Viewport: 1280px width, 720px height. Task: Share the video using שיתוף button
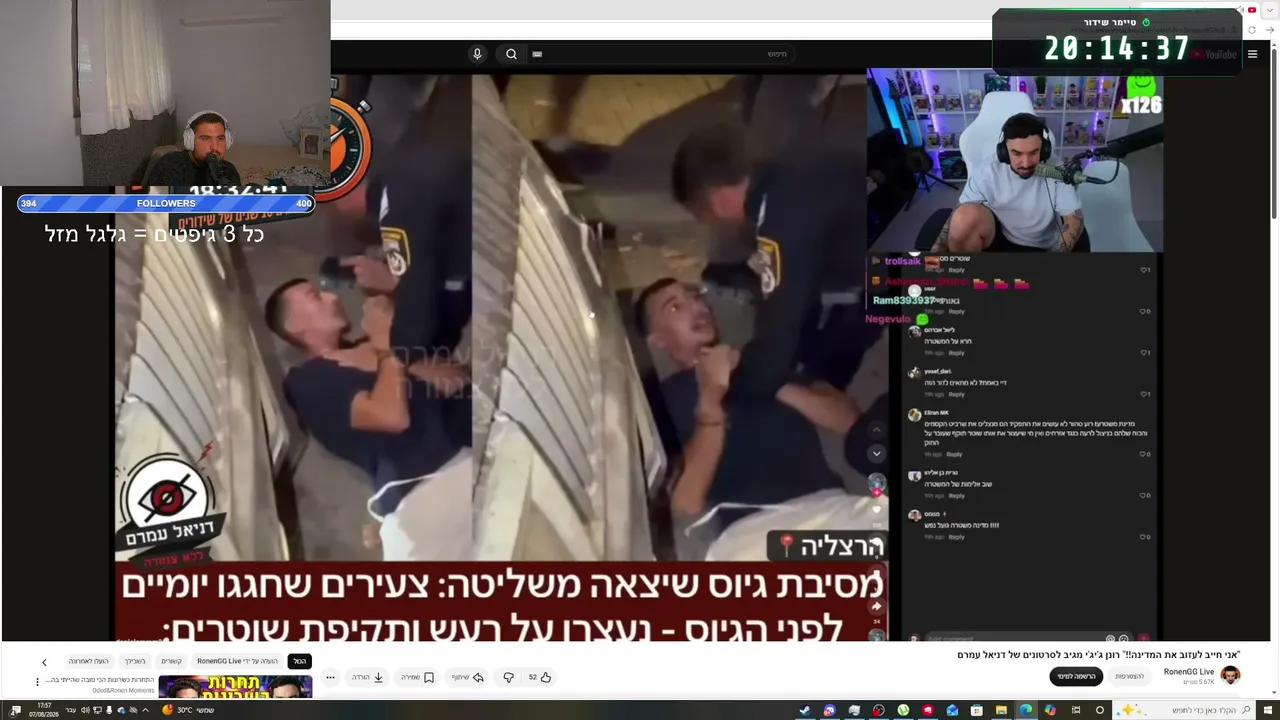[467, 677]
